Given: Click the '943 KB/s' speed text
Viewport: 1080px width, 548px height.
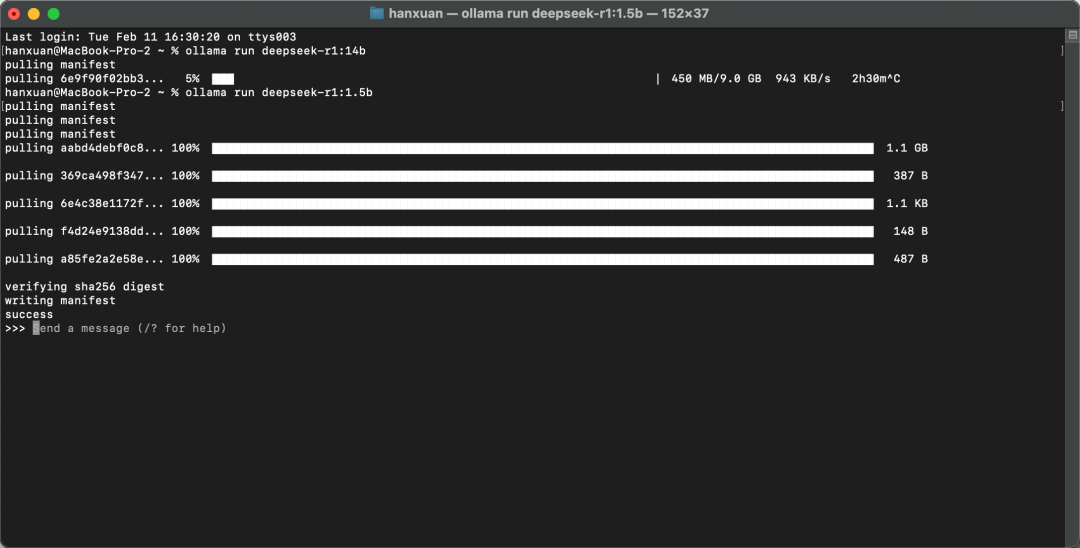Looking at the screenshot, I should 802,78.
